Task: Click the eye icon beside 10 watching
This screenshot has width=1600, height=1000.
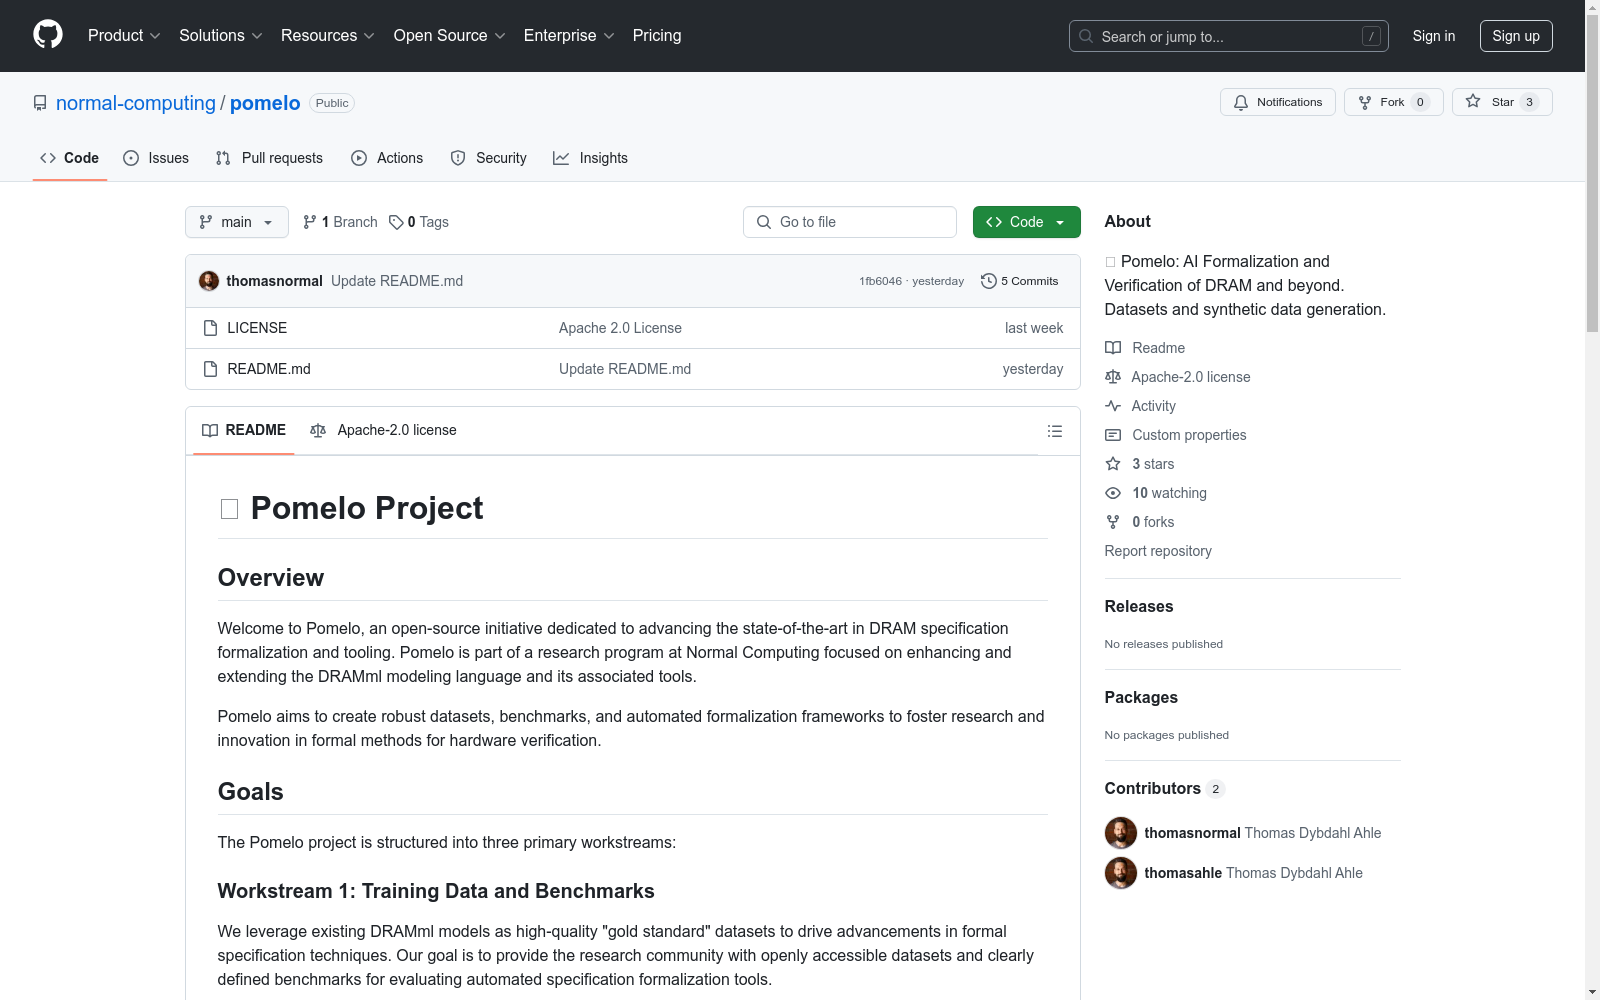Action: [1113, 493]
